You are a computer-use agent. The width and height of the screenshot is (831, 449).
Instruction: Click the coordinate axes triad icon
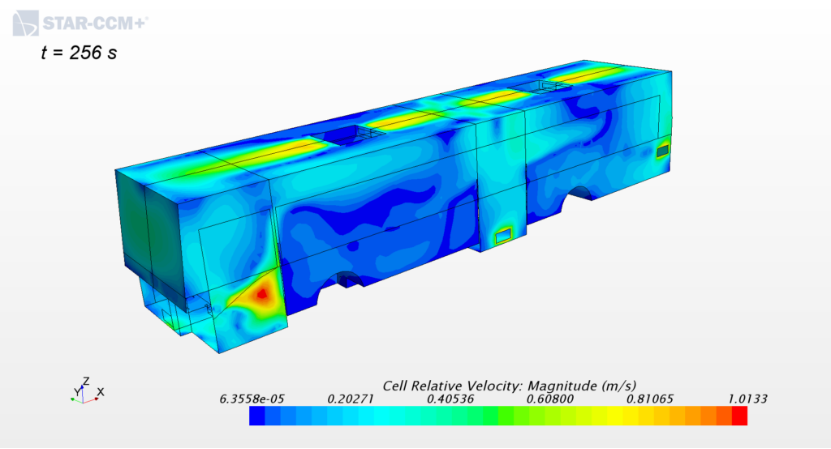(84, 392)
